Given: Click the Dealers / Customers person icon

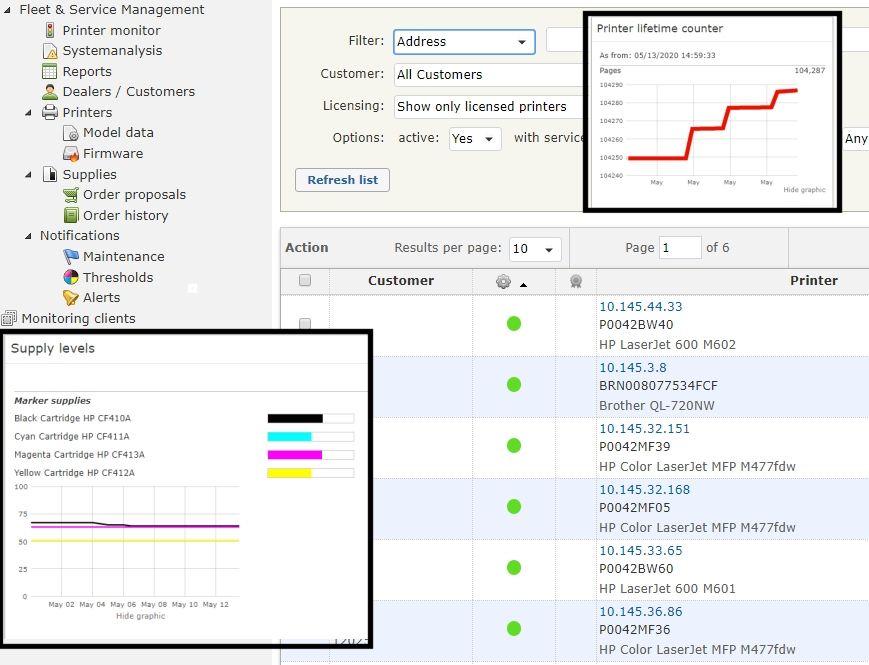Looking at the screenshot, I should [50, 92].
